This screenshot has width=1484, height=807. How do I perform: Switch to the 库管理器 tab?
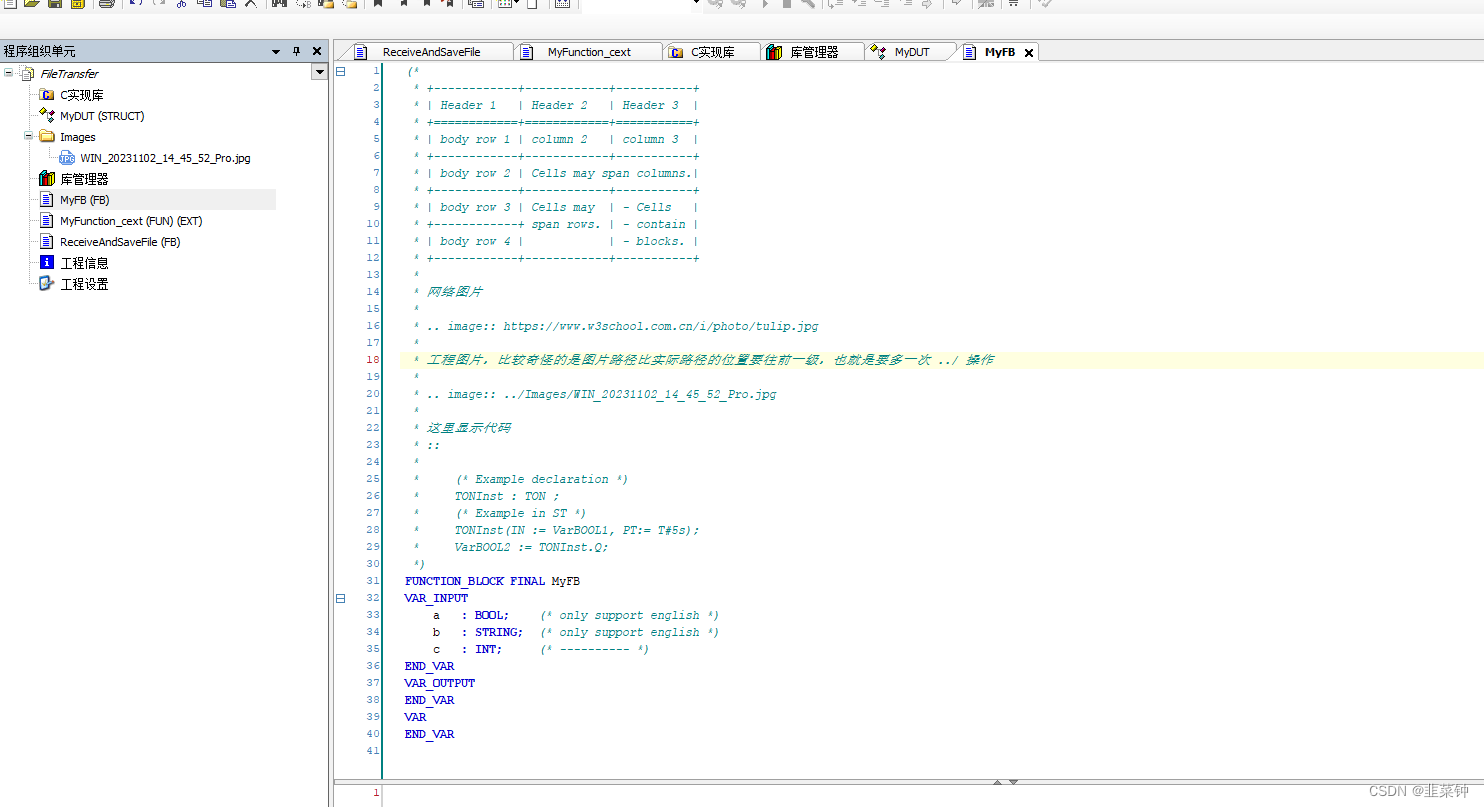click(x=814, y=52)
